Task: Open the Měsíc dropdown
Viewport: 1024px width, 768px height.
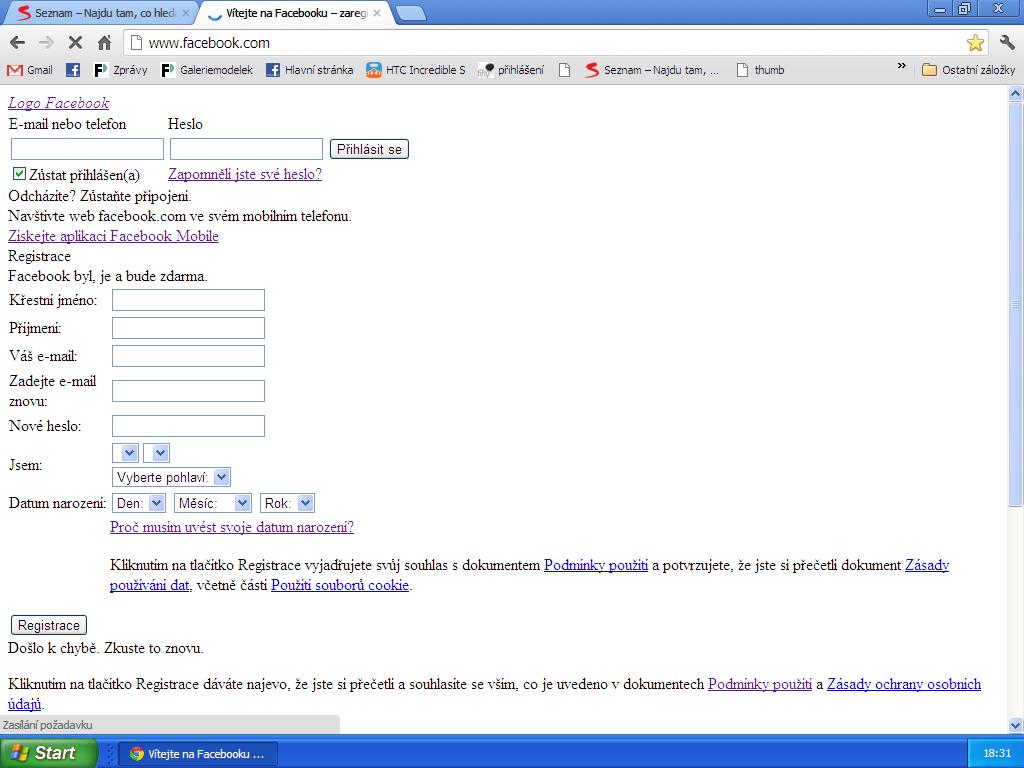Action: (213, 504)
